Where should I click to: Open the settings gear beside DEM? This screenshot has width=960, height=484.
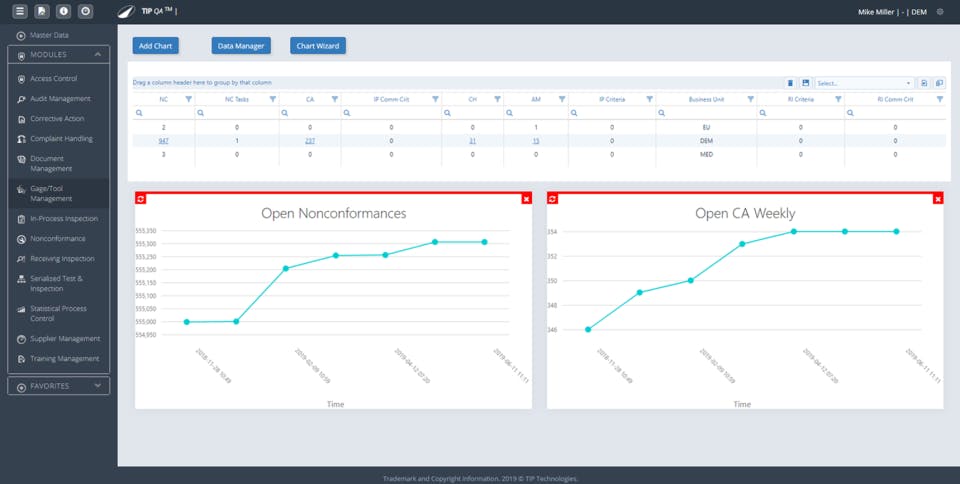[x=940, y=12]
